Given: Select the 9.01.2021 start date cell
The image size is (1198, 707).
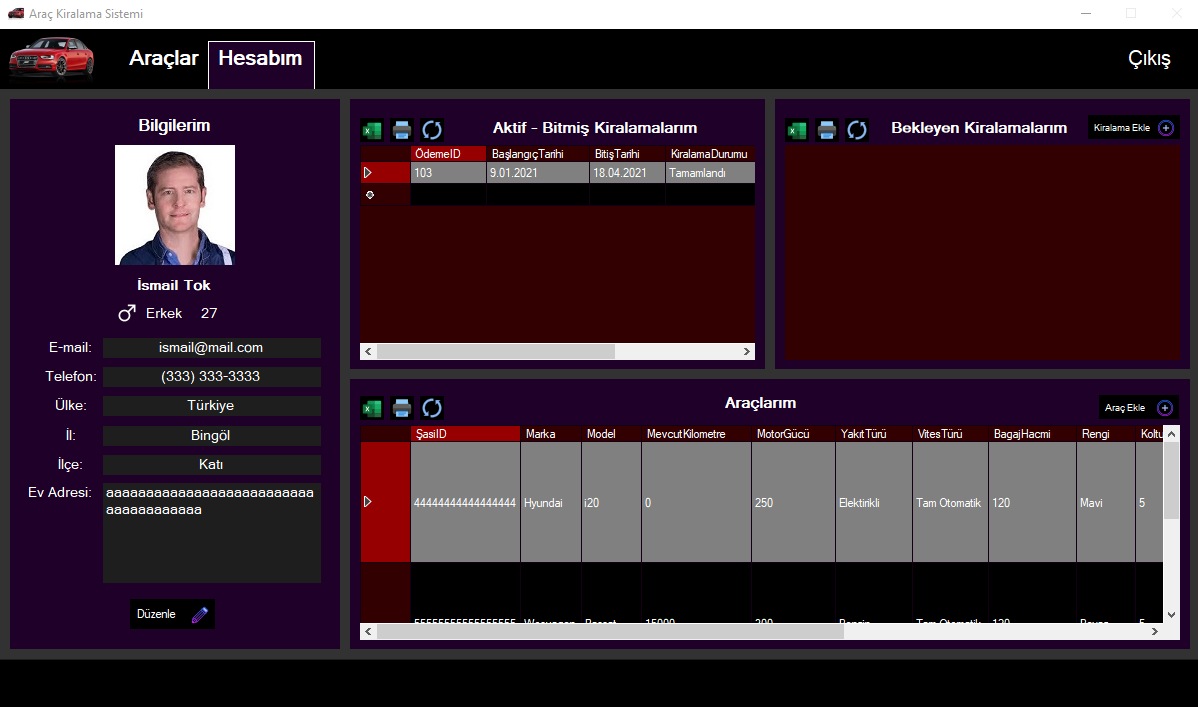Looking at the screenshot, I should click(x=538, y=173).
